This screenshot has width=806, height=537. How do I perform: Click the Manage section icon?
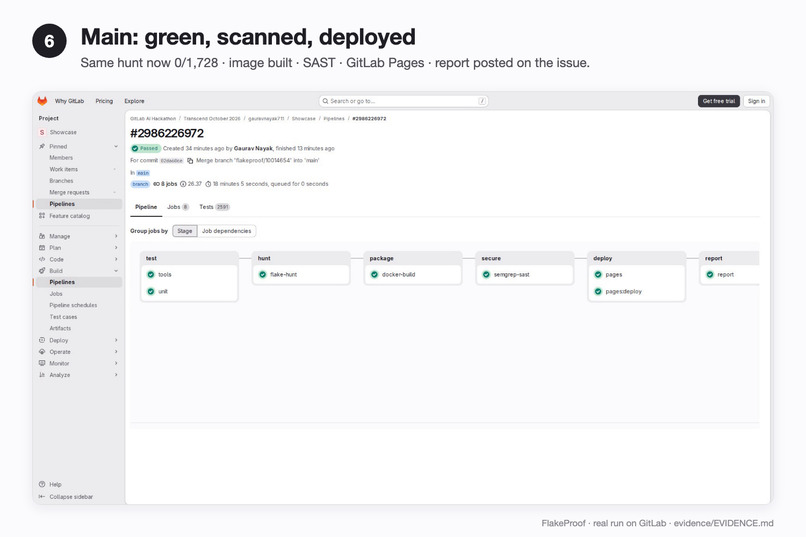42,236
